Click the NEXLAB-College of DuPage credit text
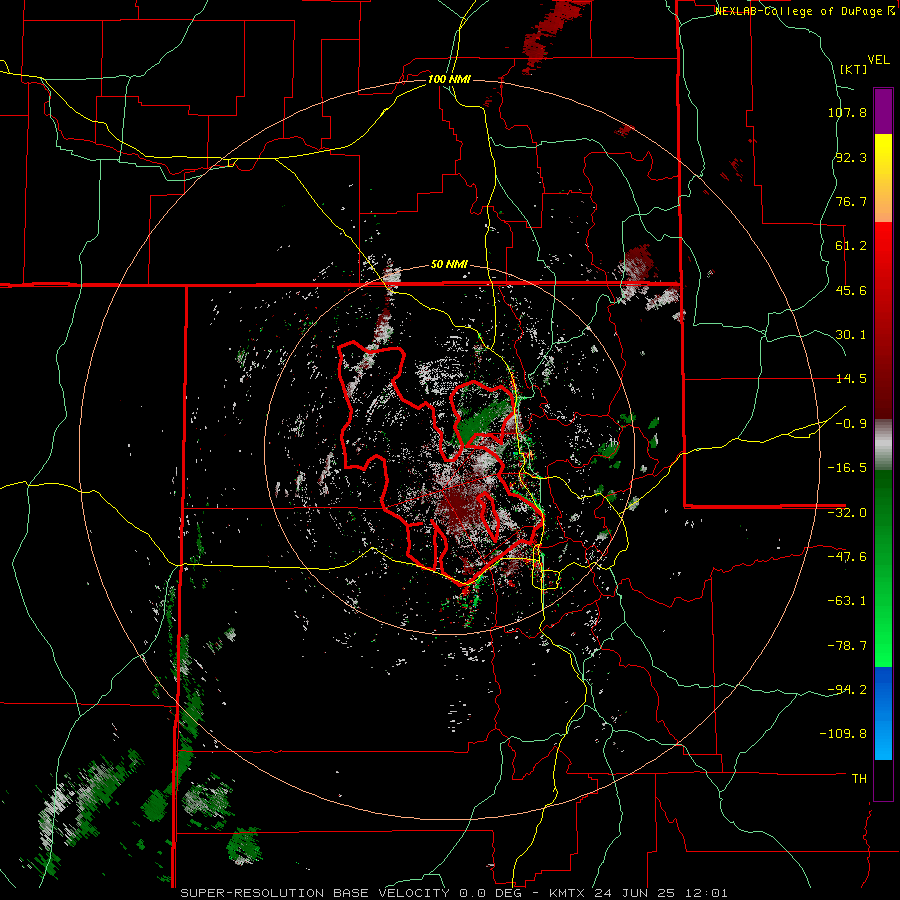Screen dimensions: 900x900 tap(804, 11)
